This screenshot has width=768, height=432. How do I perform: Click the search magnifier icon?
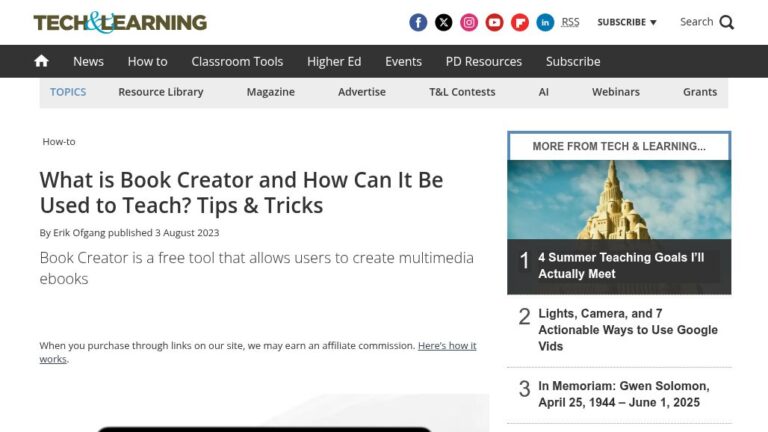click(727, 23)
